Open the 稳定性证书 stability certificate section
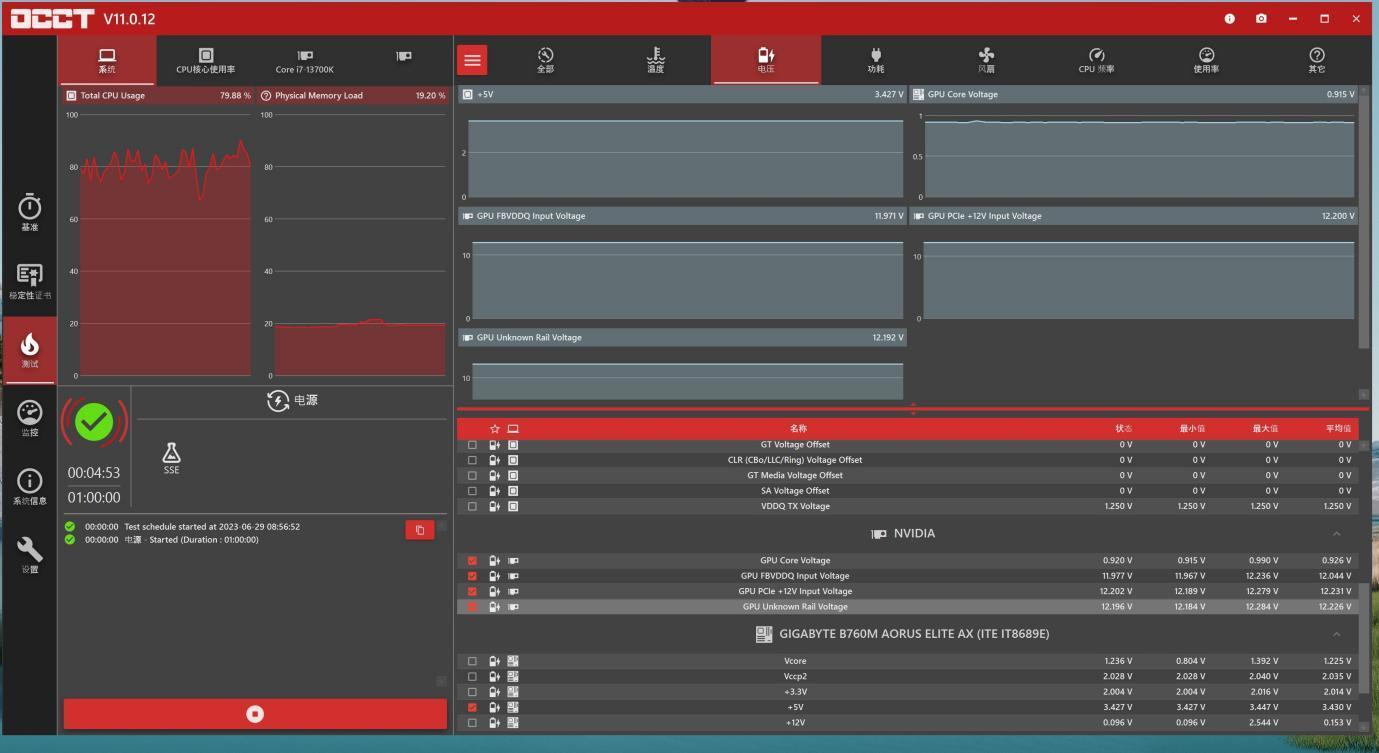This screenshot has width=1379, height=753. click(x=30, y=282)
